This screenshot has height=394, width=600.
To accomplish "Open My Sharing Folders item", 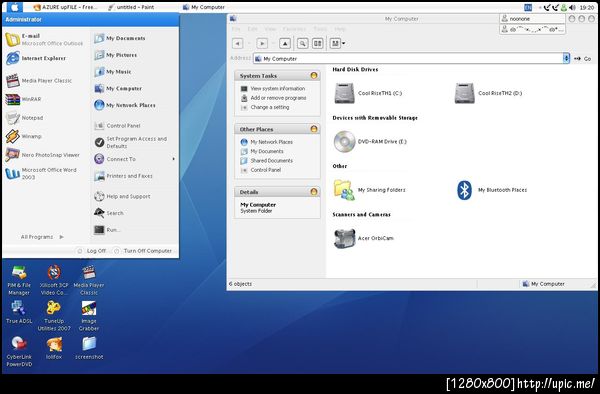I will point(369,190).
